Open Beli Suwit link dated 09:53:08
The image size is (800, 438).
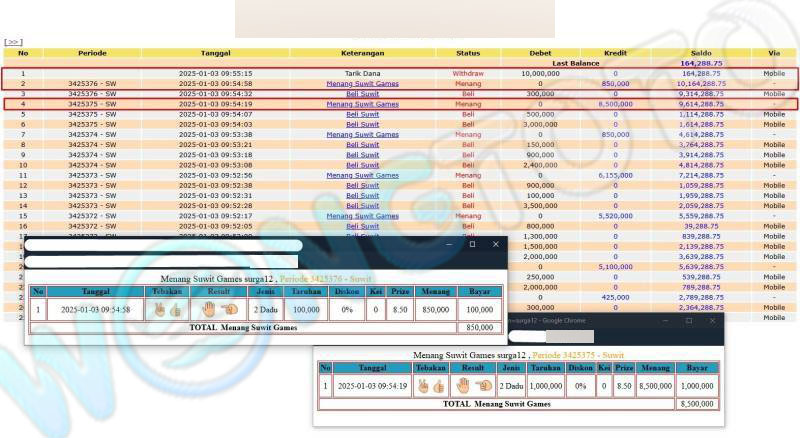362,165
